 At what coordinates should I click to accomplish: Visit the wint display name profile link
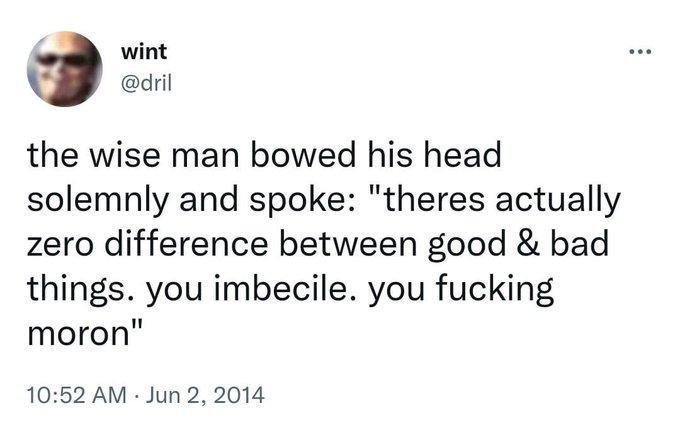tap(144, 52)
